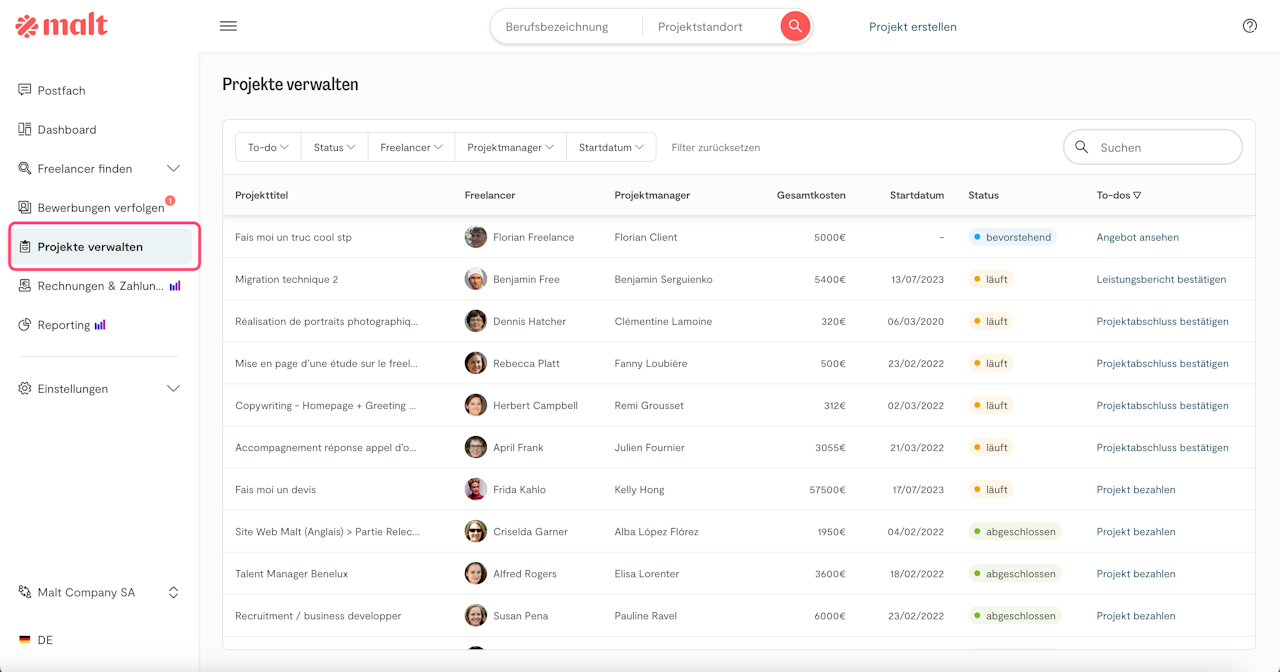The width and height of the screenshot is (1280, 672).
Task: Expand the Einstellungen section
Action: pos(173,388)
